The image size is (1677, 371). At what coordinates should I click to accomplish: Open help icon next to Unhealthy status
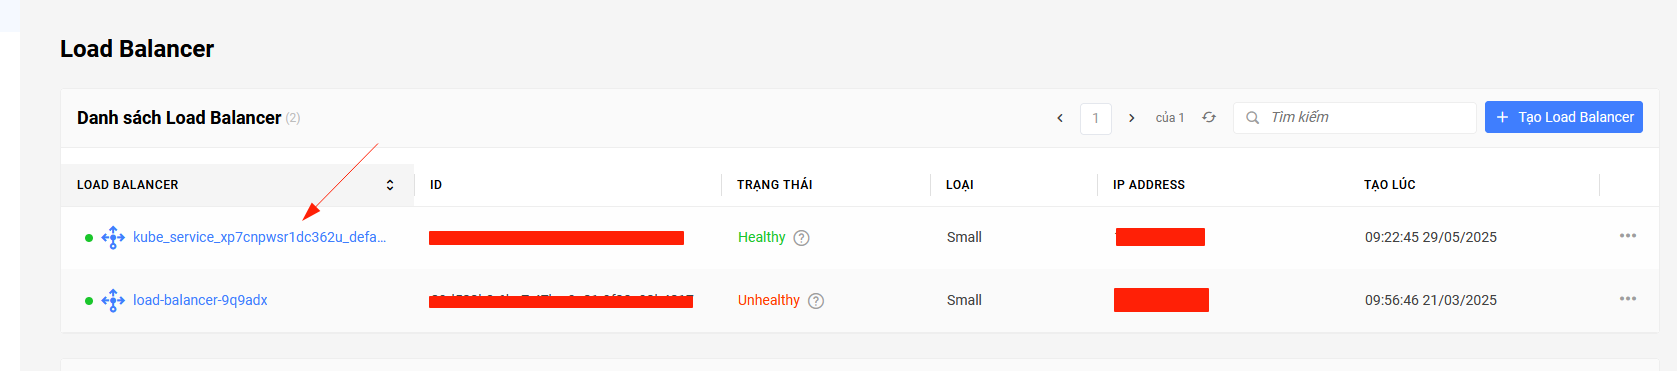click(816, 301)
